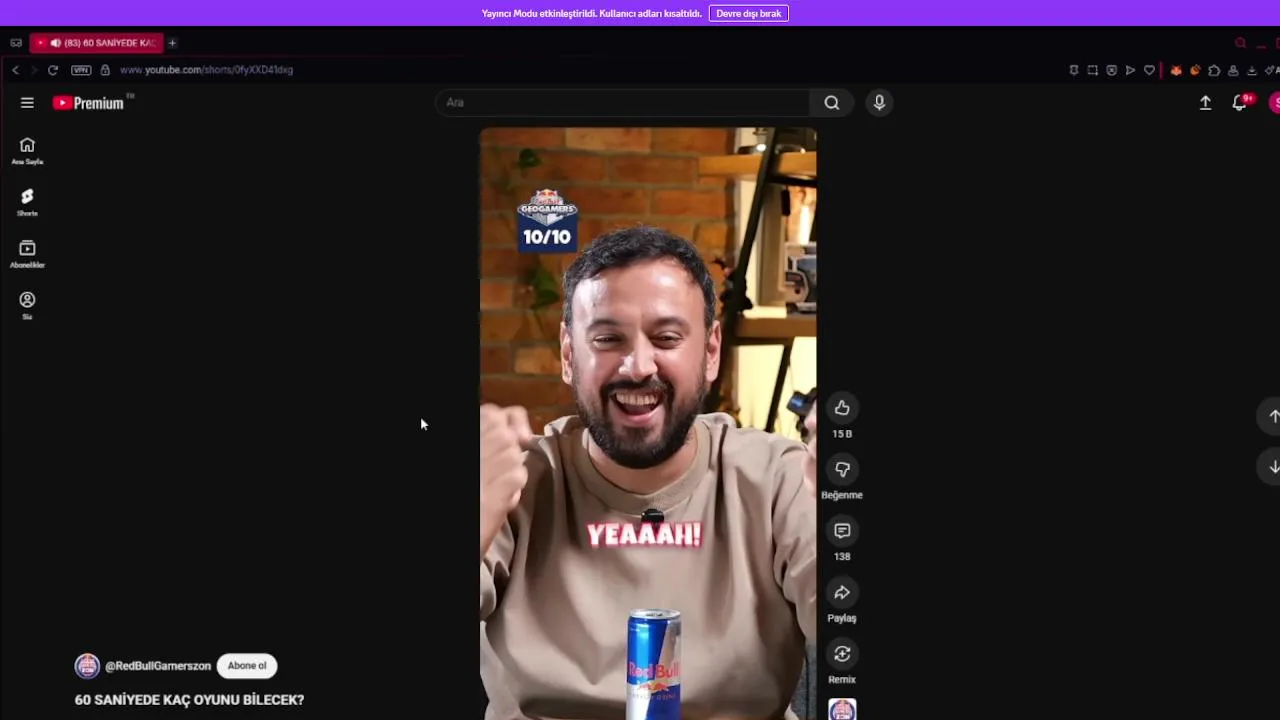Click the Ara search input field
The width and height of the screenshot is (1280, 720).
[x=622, y=102]
